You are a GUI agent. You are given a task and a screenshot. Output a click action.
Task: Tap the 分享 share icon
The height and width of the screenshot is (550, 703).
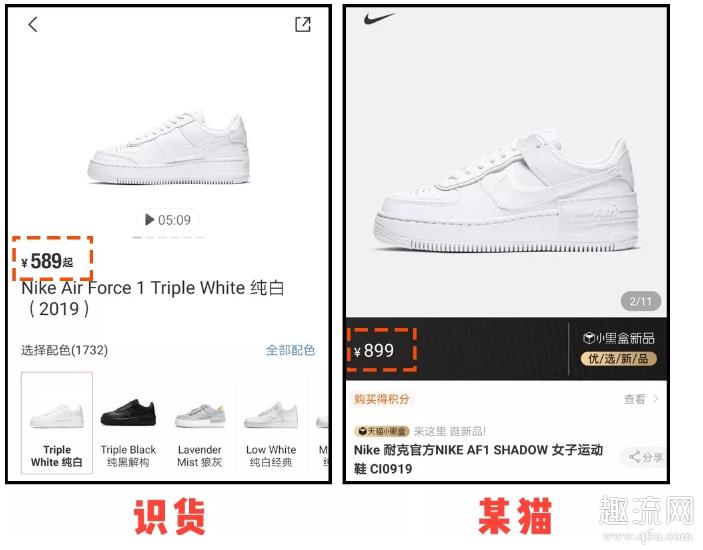click(645, 457)
